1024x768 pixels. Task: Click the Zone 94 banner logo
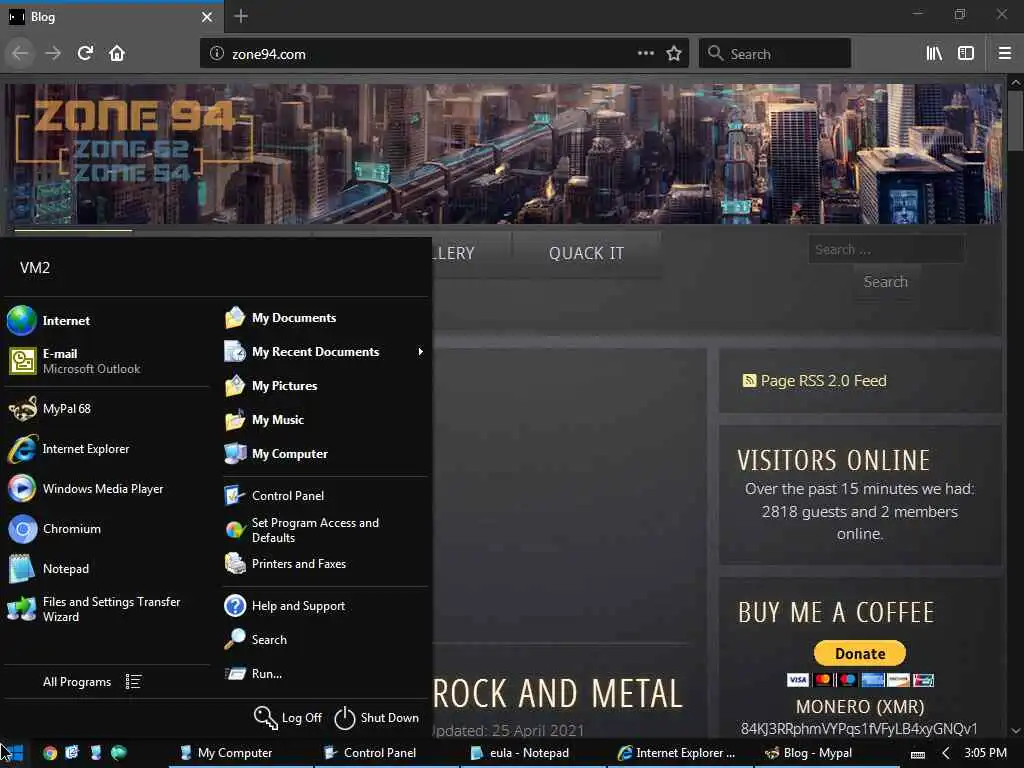point(133,142)
